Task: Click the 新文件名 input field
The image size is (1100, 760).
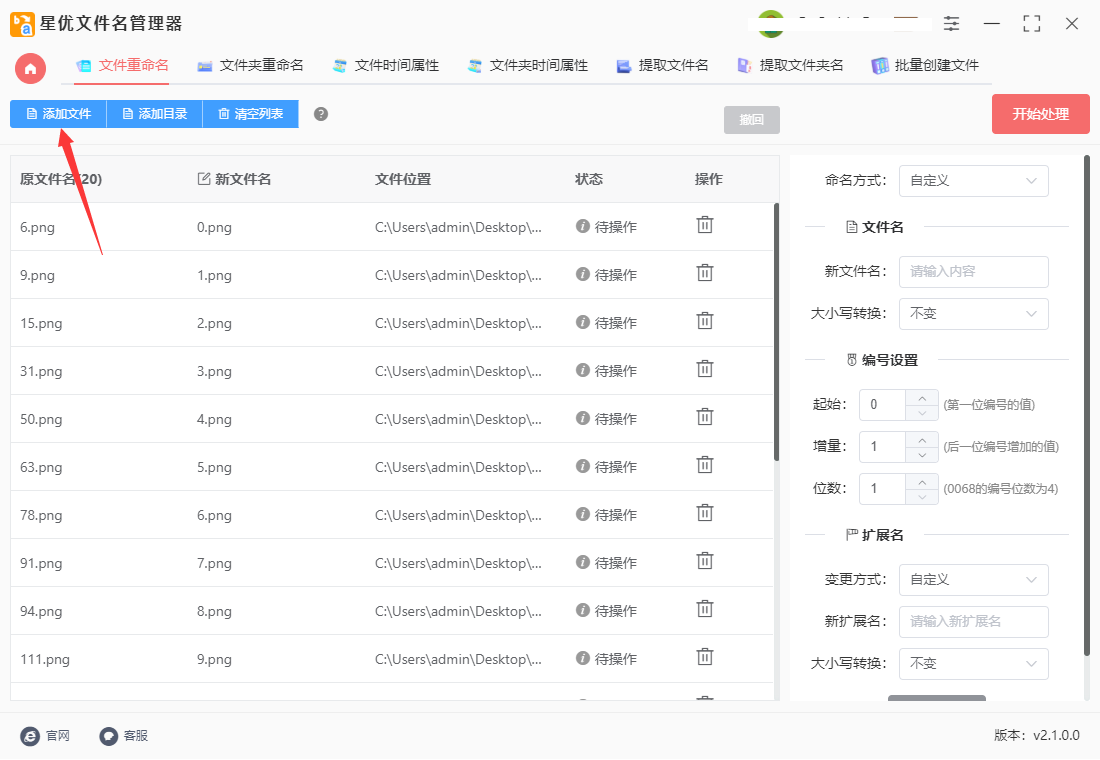Action: pos(974,272)
